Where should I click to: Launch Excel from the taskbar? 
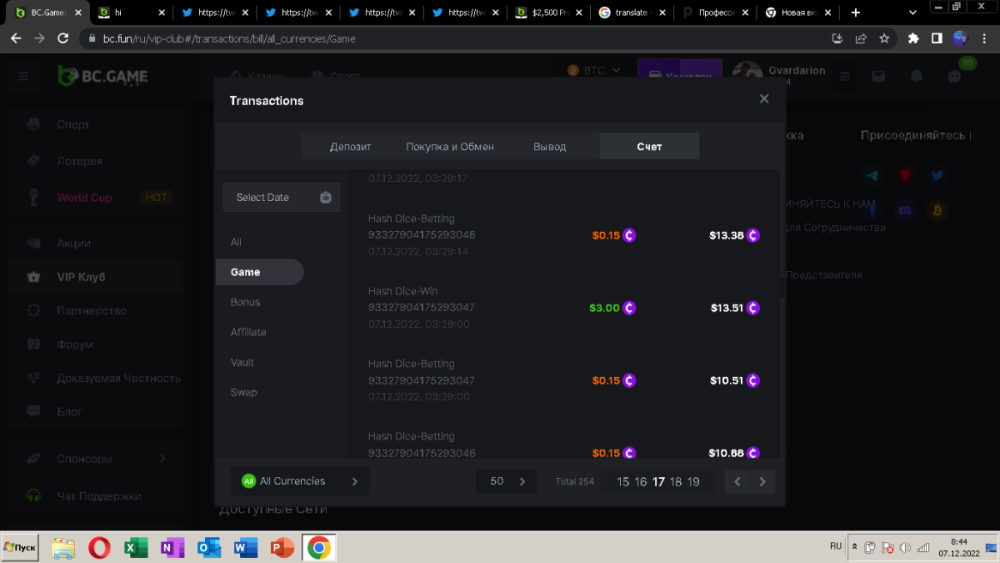tap(136, 547)
